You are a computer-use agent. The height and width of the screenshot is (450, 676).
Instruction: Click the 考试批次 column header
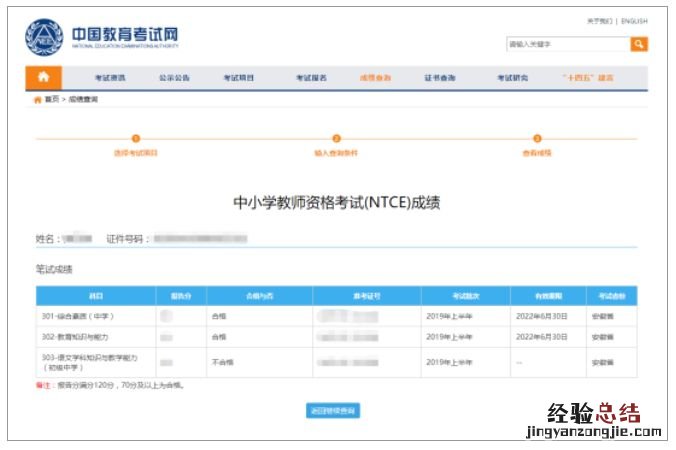[x=466, y=296]
